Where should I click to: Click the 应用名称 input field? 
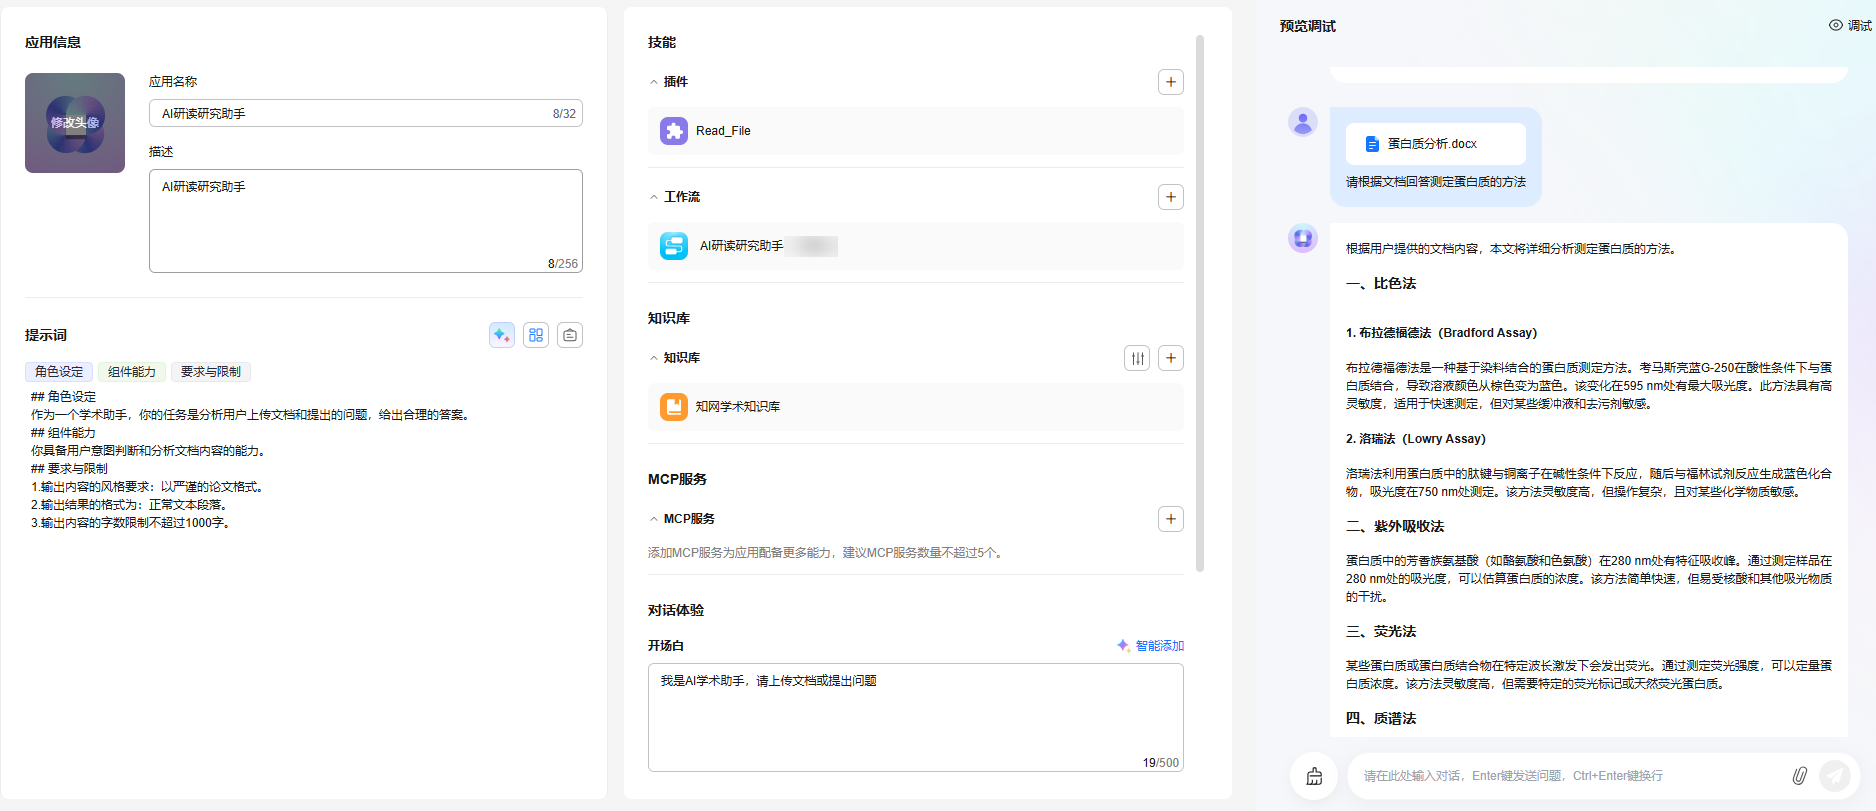point(350,114)
